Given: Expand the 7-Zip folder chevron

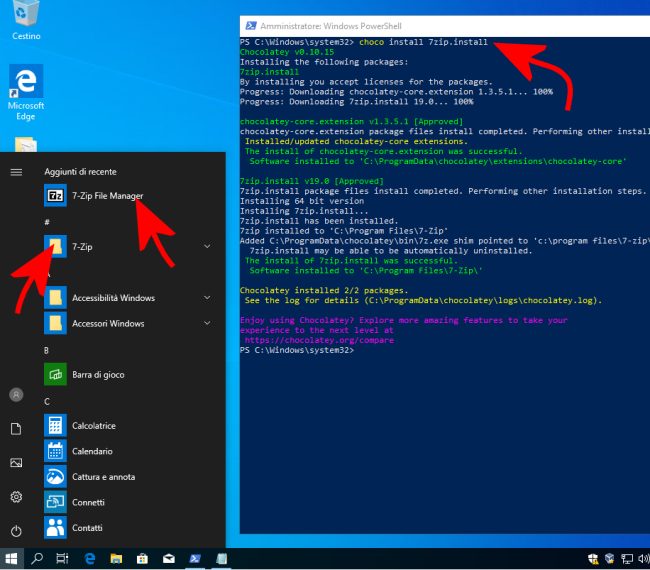Looking at the screenshot, I should 207,247.
